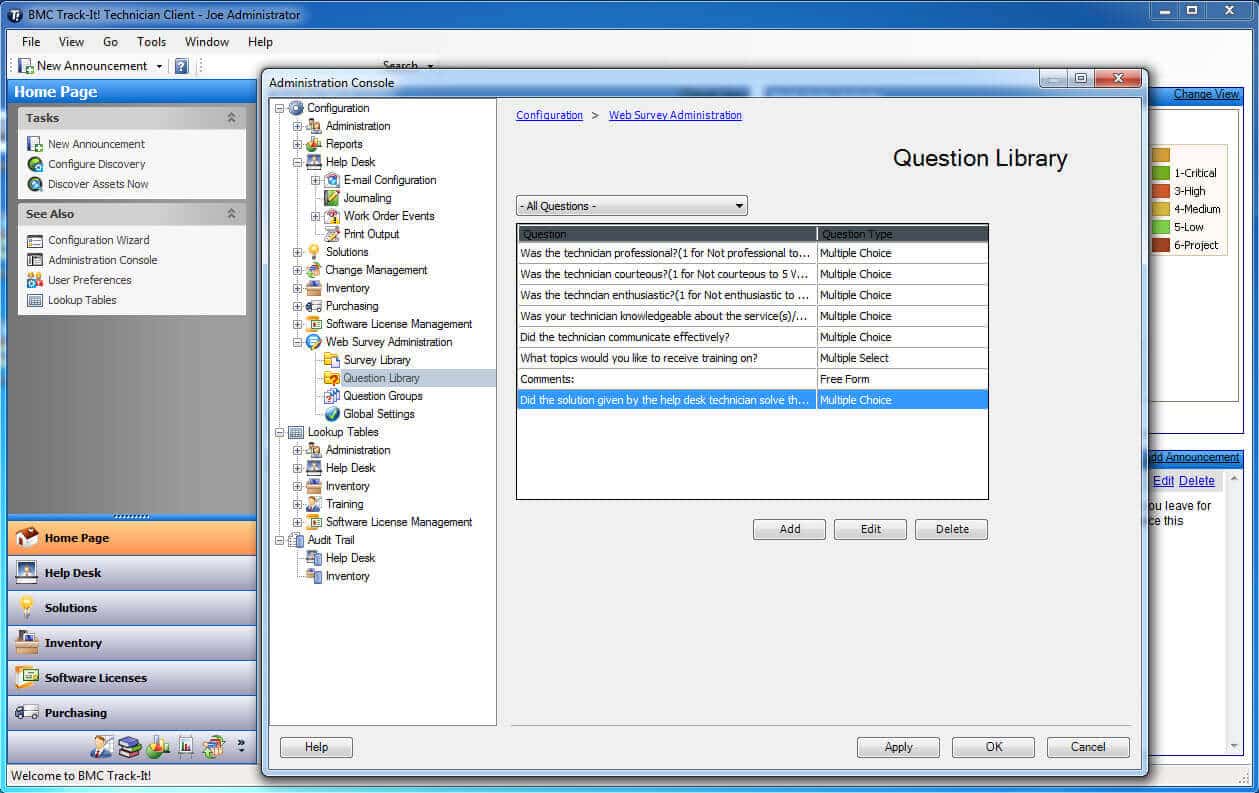Click the 1-Critical priority color swatch
This screenshot has height=793, width=1259.
coord(1161,173)
